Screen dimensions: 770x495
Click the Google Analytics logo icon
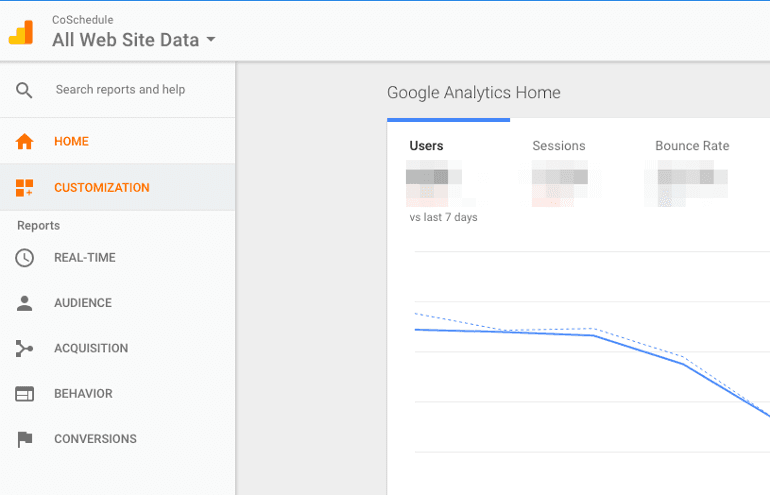tap(21, 32)
